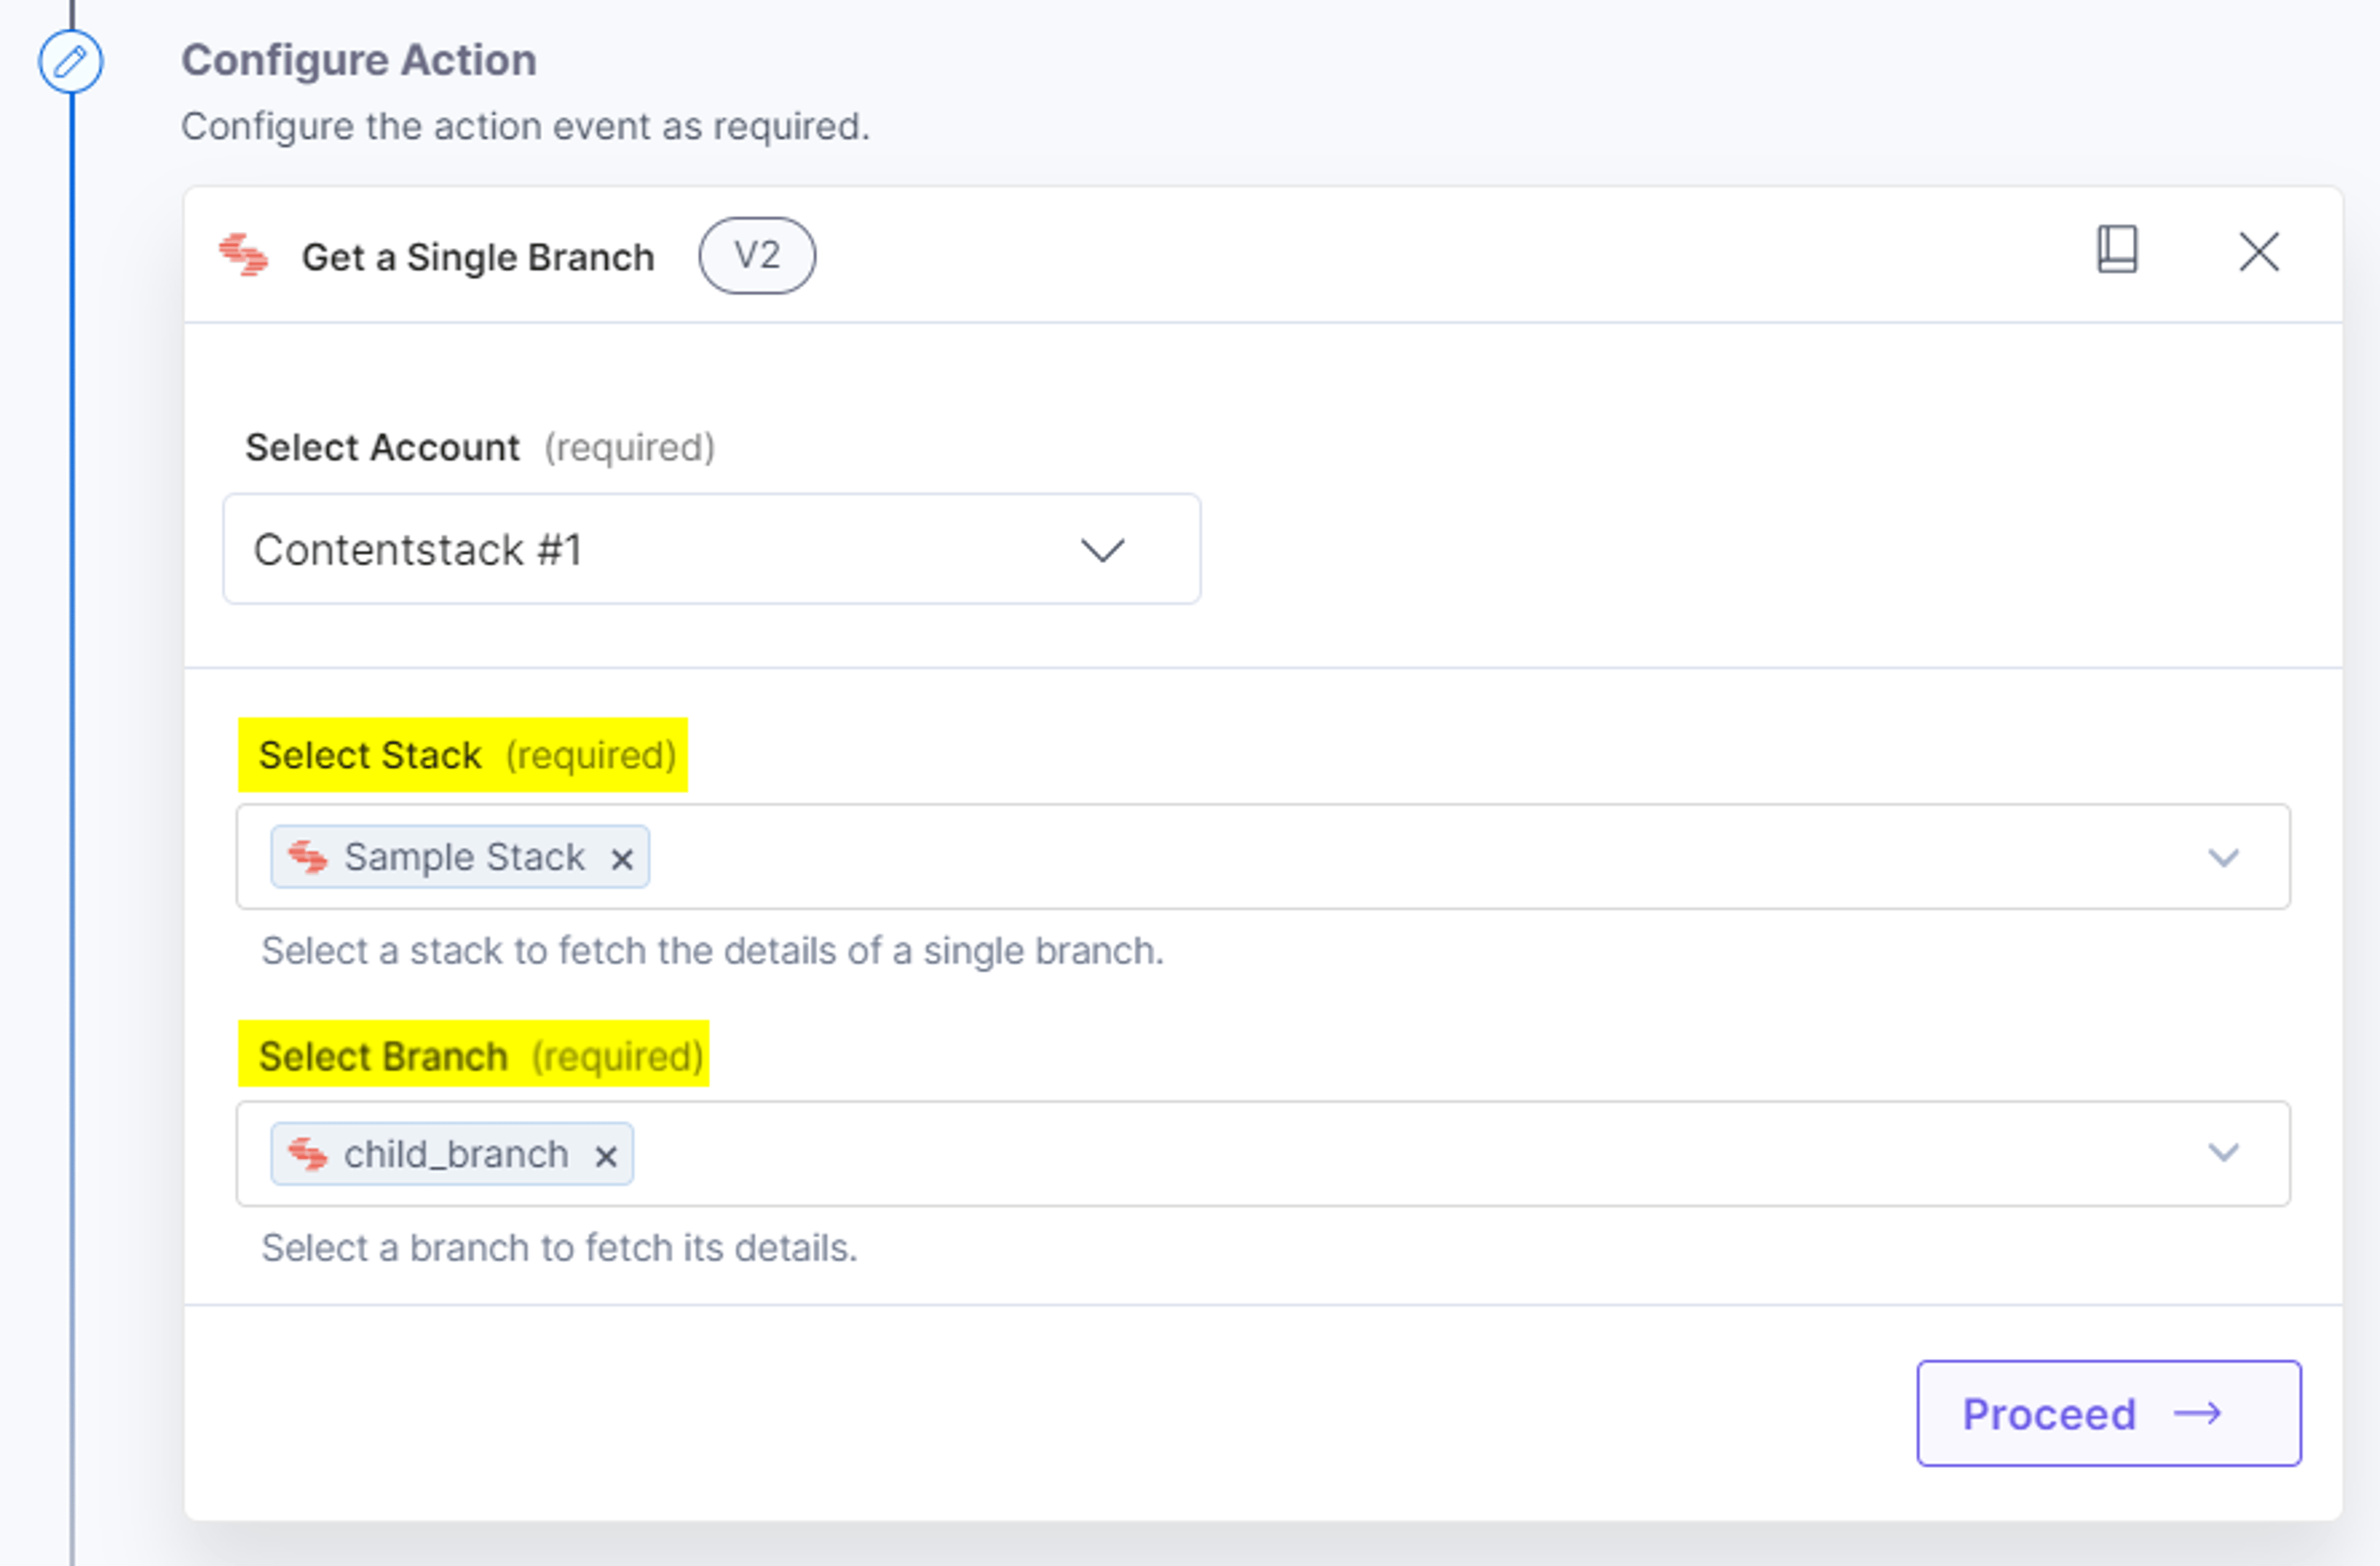Click the Select Account label
This screenshot has height=1566, width=2380.
click(x=382, y=447)
